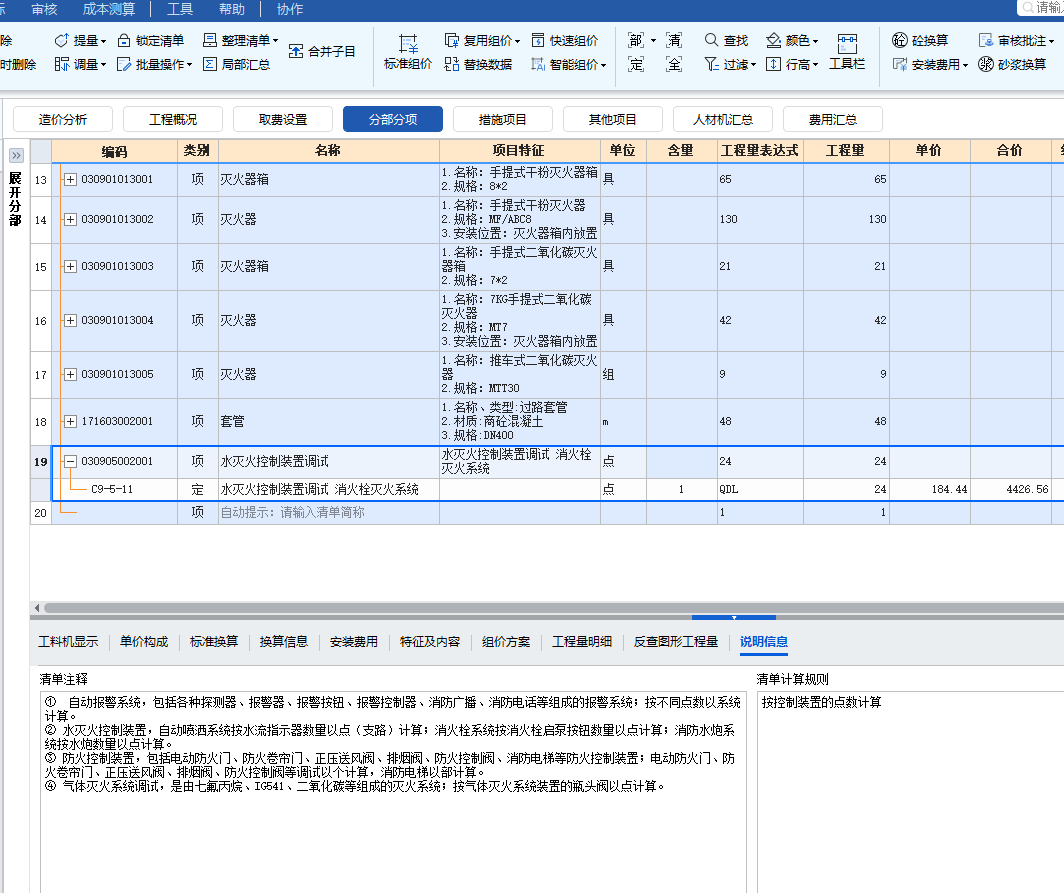
Task: Activate the 快速组价 tool
Action: tap(565, 40)
